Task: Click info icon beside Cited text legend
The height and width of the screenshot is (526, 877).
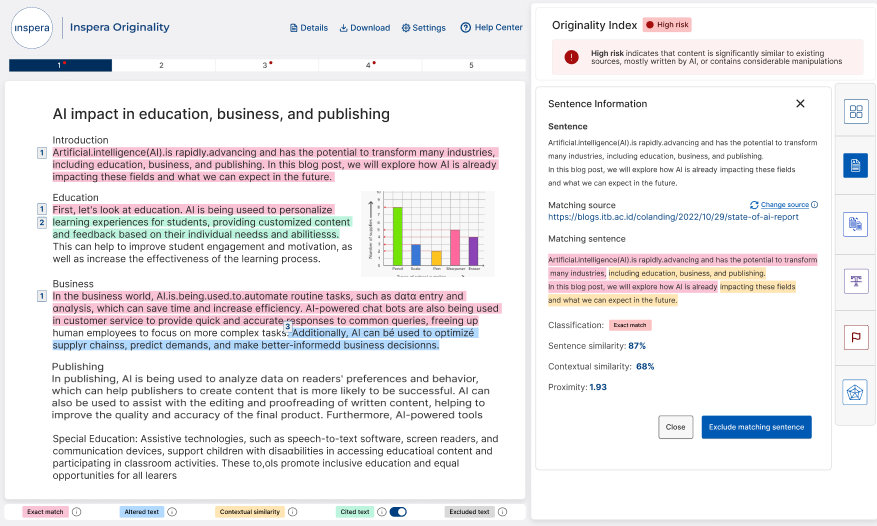Action: click(x=381, y=511)
